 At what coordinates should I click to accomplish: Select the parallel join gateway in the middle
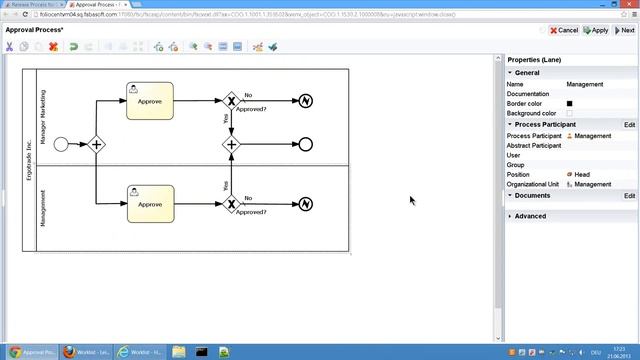[231, 144]
